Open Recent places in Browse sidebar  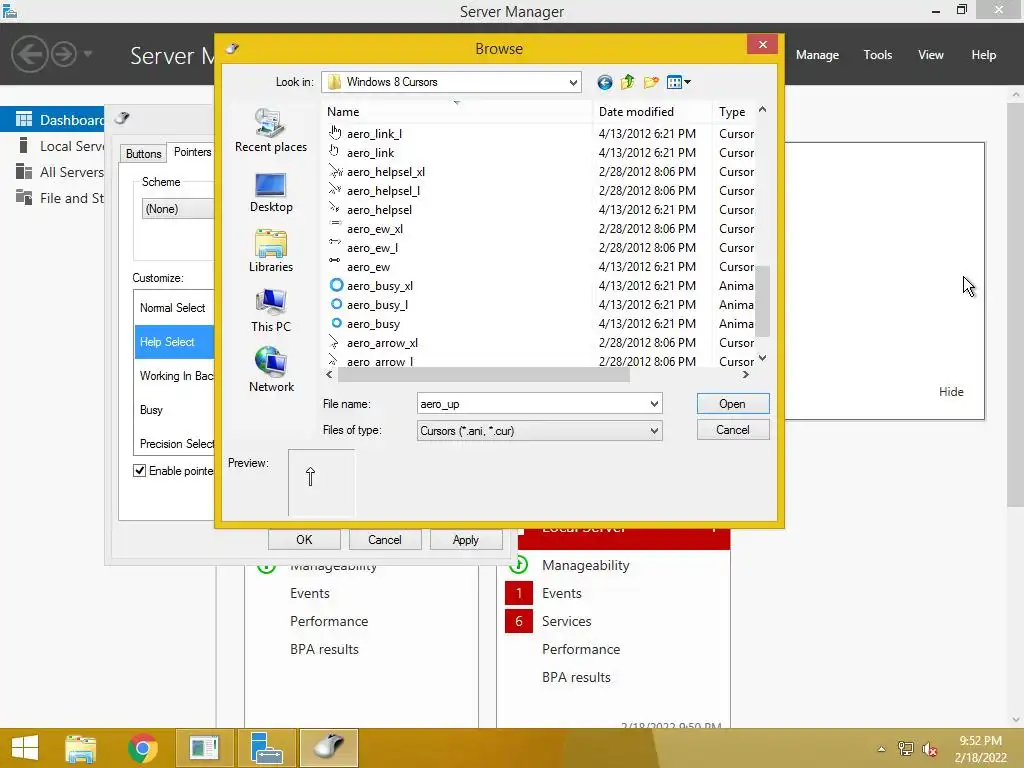click(270, 131)
